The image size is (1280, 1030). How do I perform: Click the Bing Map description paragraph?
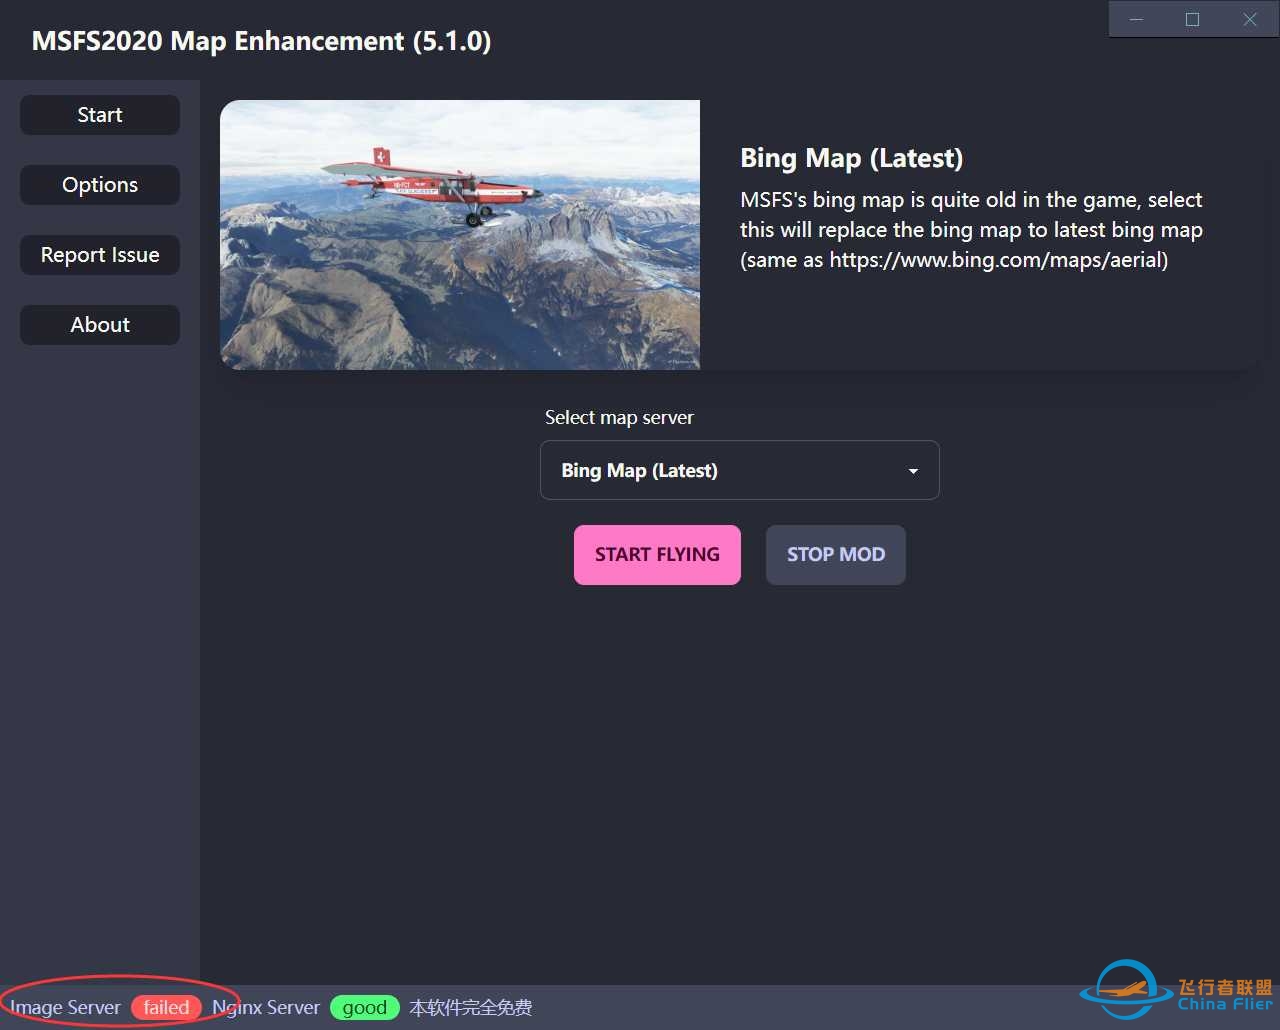[971, 230]
